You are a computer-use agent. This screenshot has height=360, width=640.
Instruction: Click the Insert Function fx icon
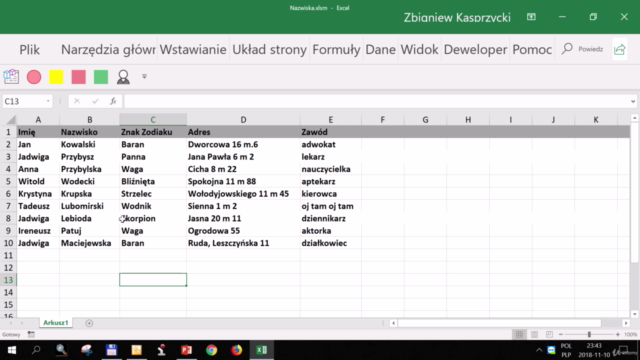coord(113,101)
